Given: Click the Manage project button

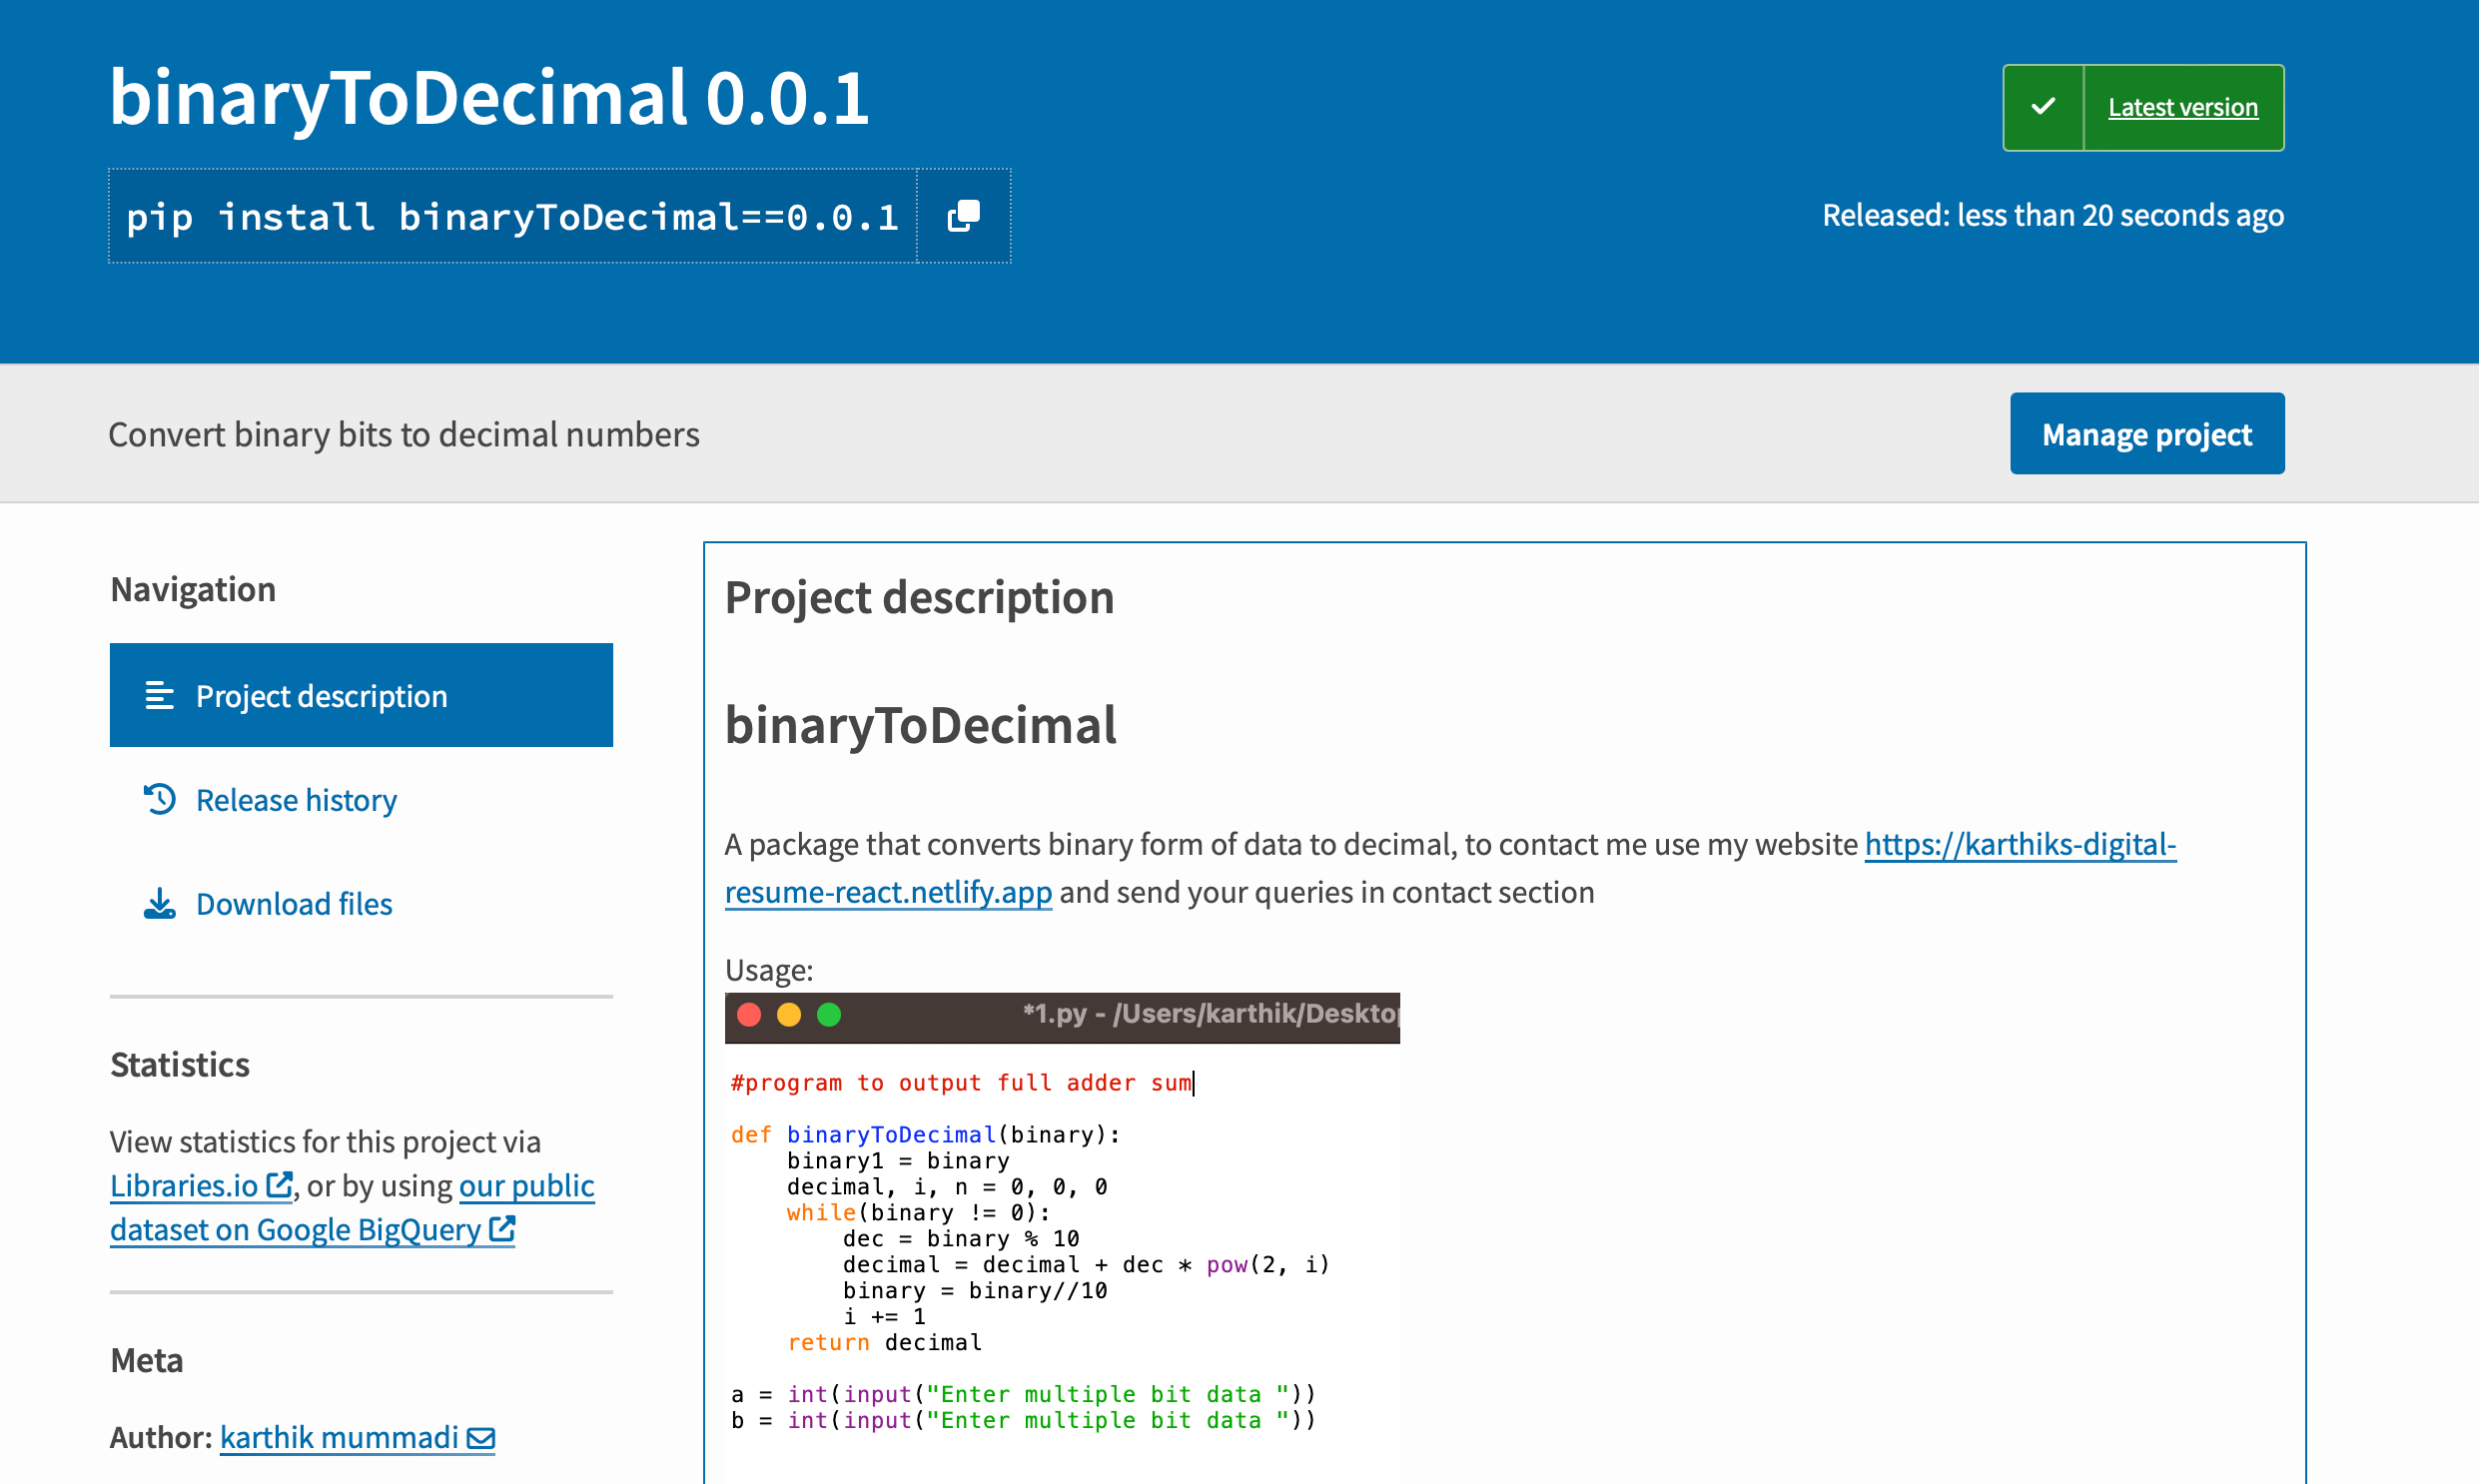Looking at the screenshot, I should pos(2146,434).
